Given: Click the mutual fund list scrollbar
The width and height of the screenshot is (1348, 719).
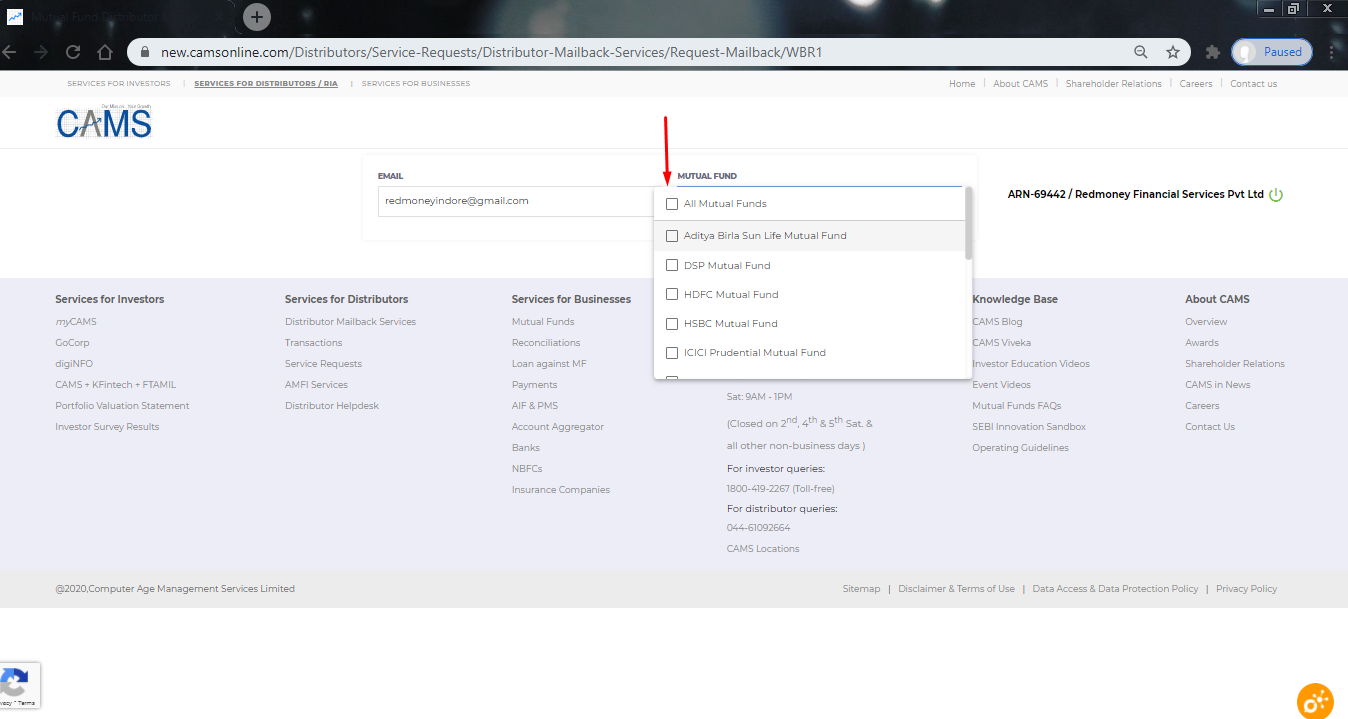Looking at the screenshot, I should coord(968,224).
